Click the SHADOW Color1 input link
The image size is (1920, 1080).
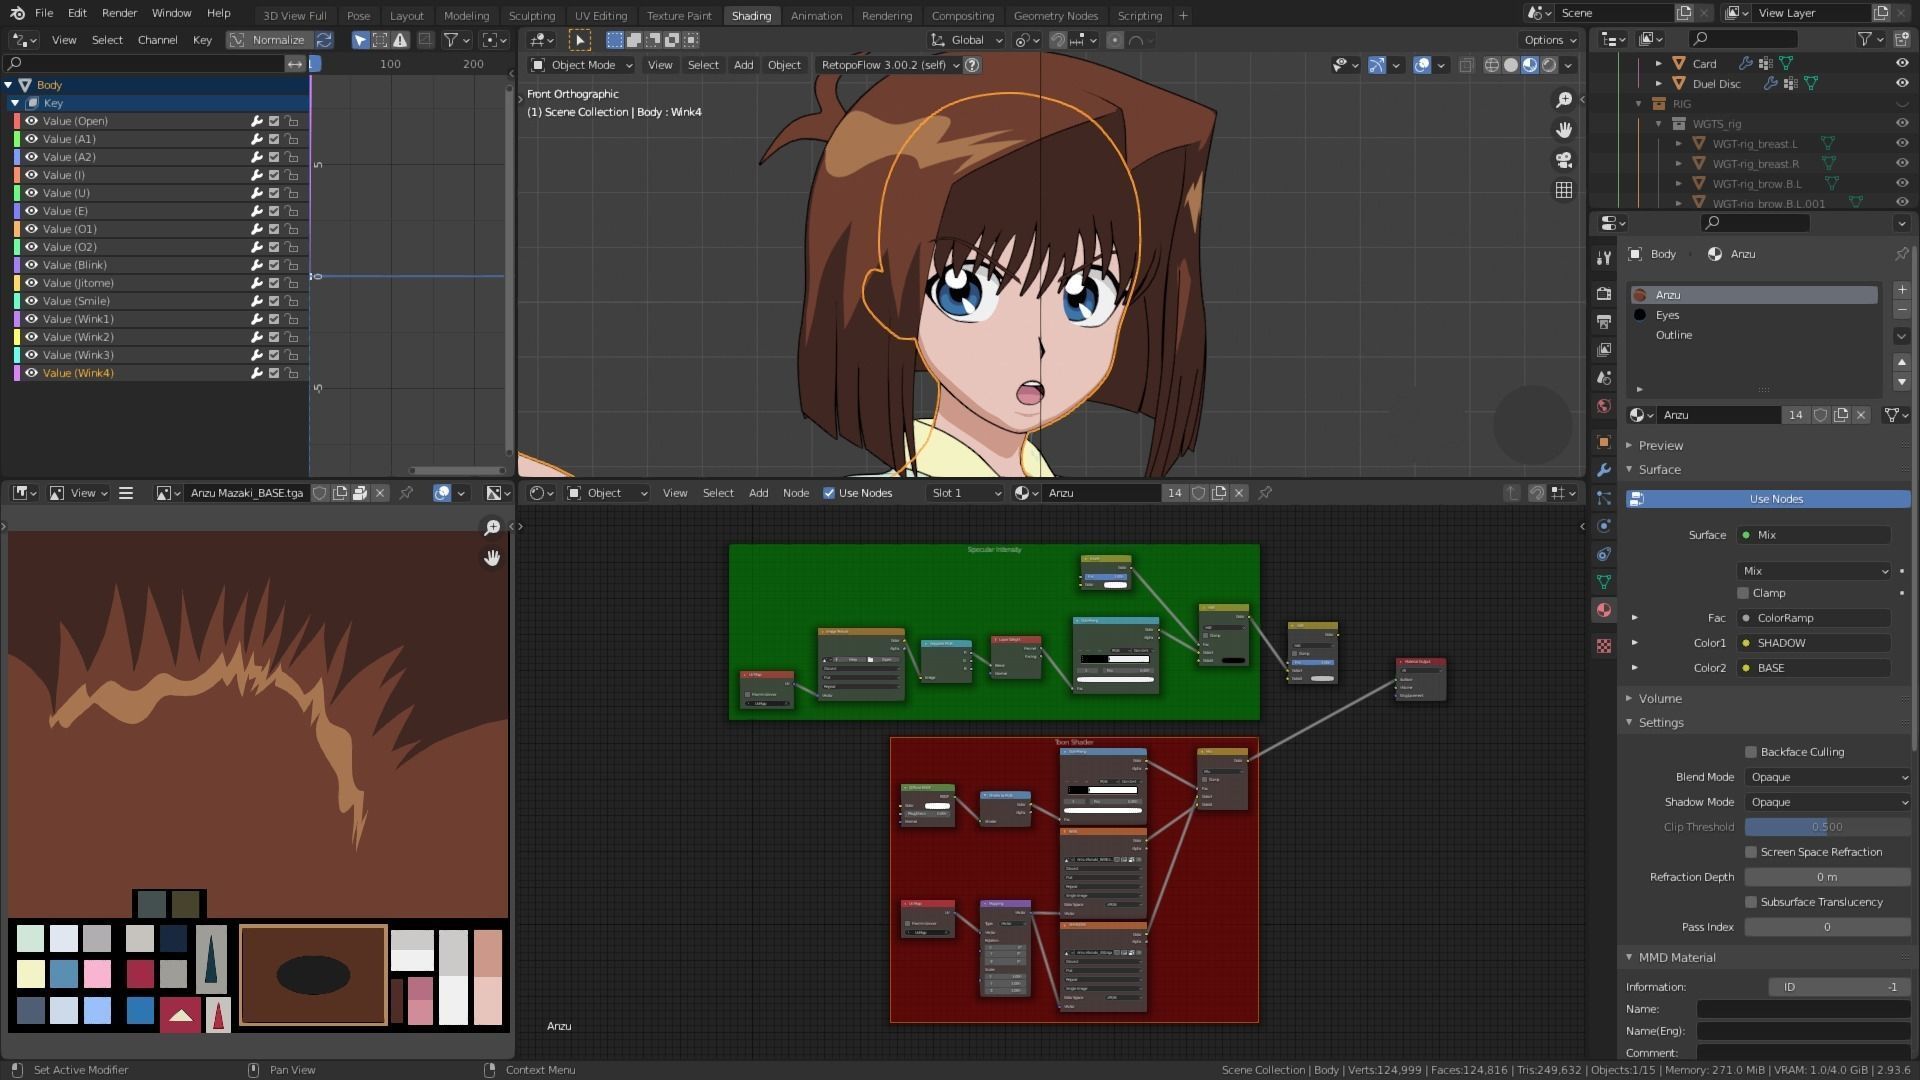tap(1814, 643)
